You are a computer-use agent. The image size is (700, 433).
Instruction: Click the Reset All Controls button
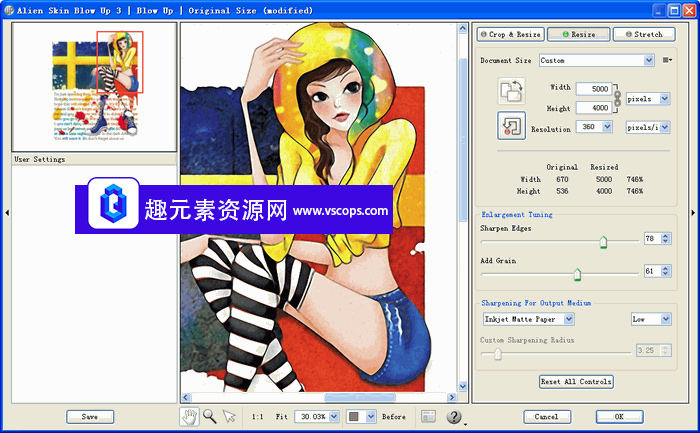576,381
